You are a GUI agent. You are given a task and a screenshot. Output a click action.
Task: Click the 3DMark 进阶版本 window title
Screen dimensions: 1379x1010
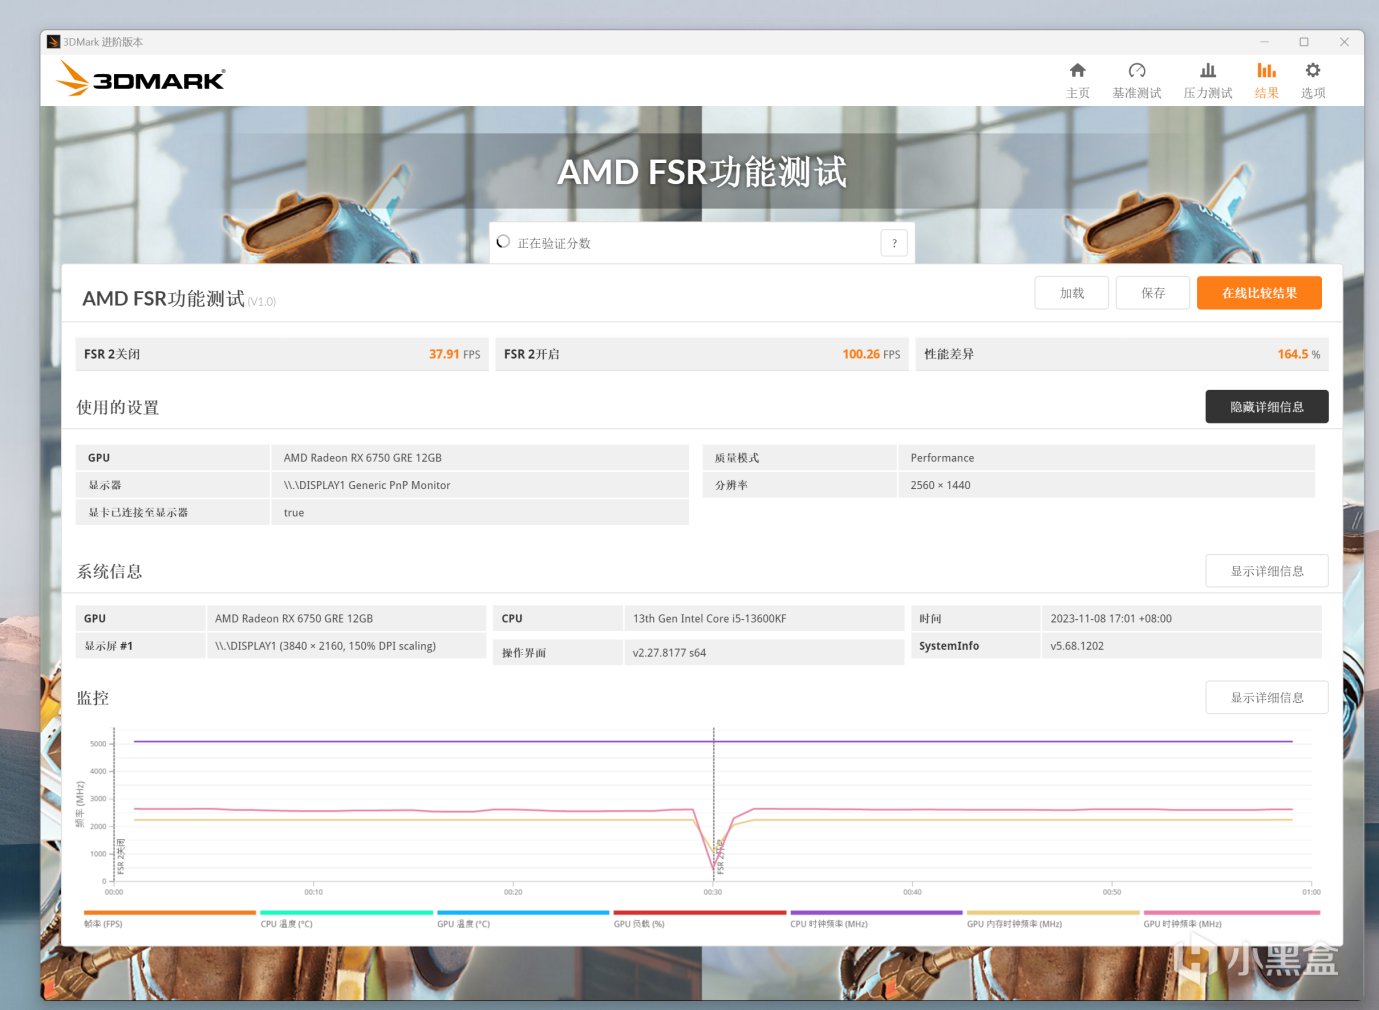pos(103,42)
